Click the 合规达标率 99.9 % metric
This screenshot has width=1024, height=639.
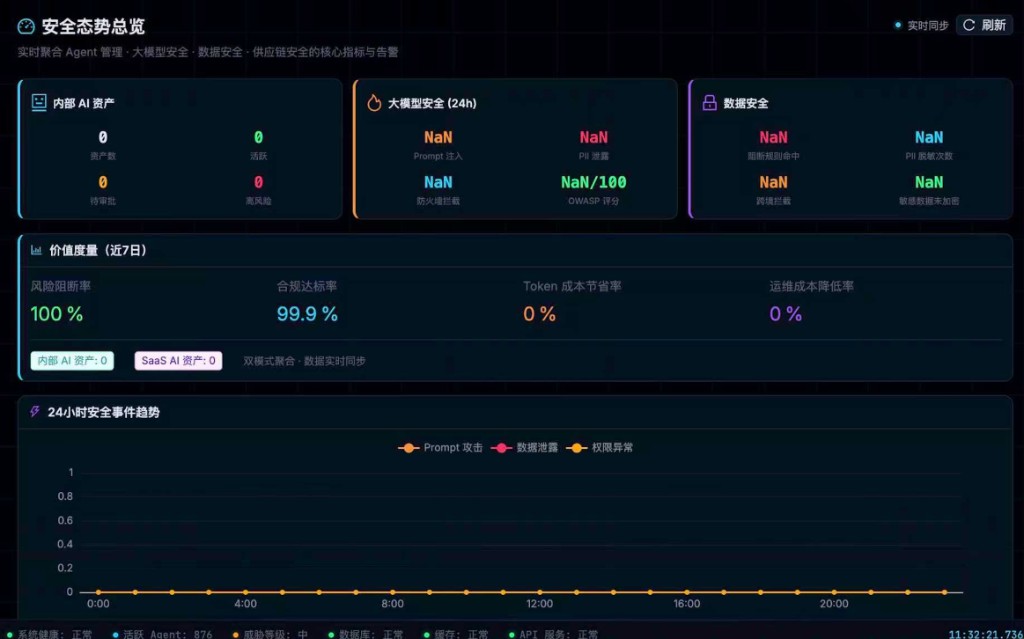[x=307, y=314]
